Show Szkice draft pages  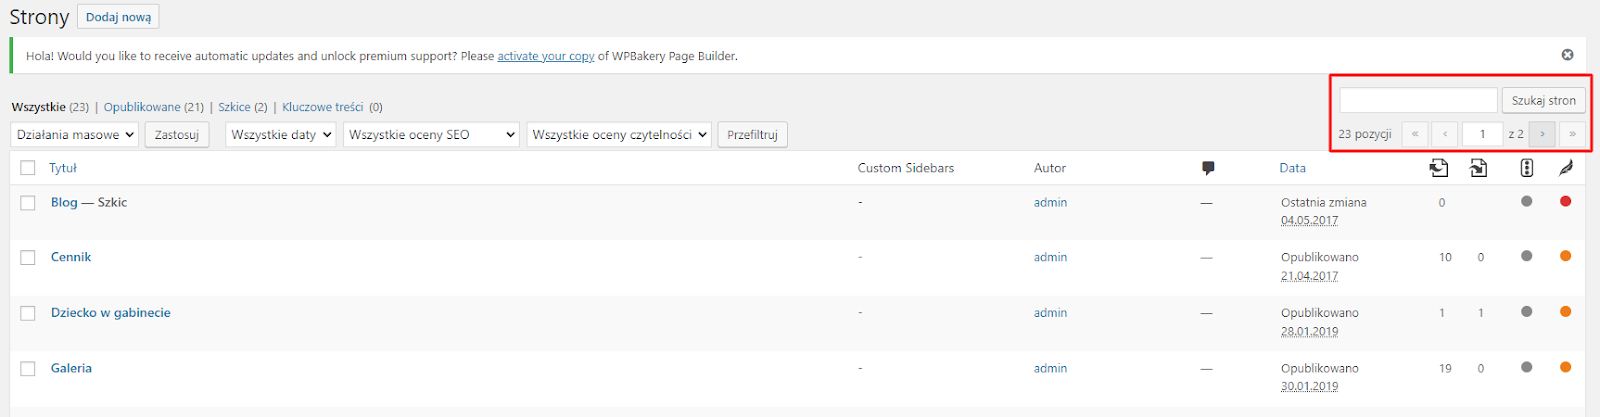pos(235,107)
